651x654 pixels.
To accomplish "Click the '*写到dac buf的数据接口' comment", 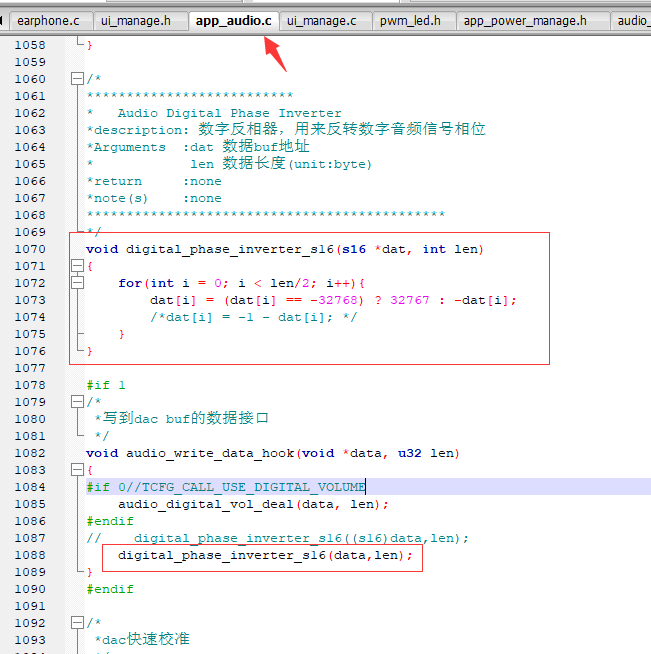I will pyautogui.click(x=181, y=418).
